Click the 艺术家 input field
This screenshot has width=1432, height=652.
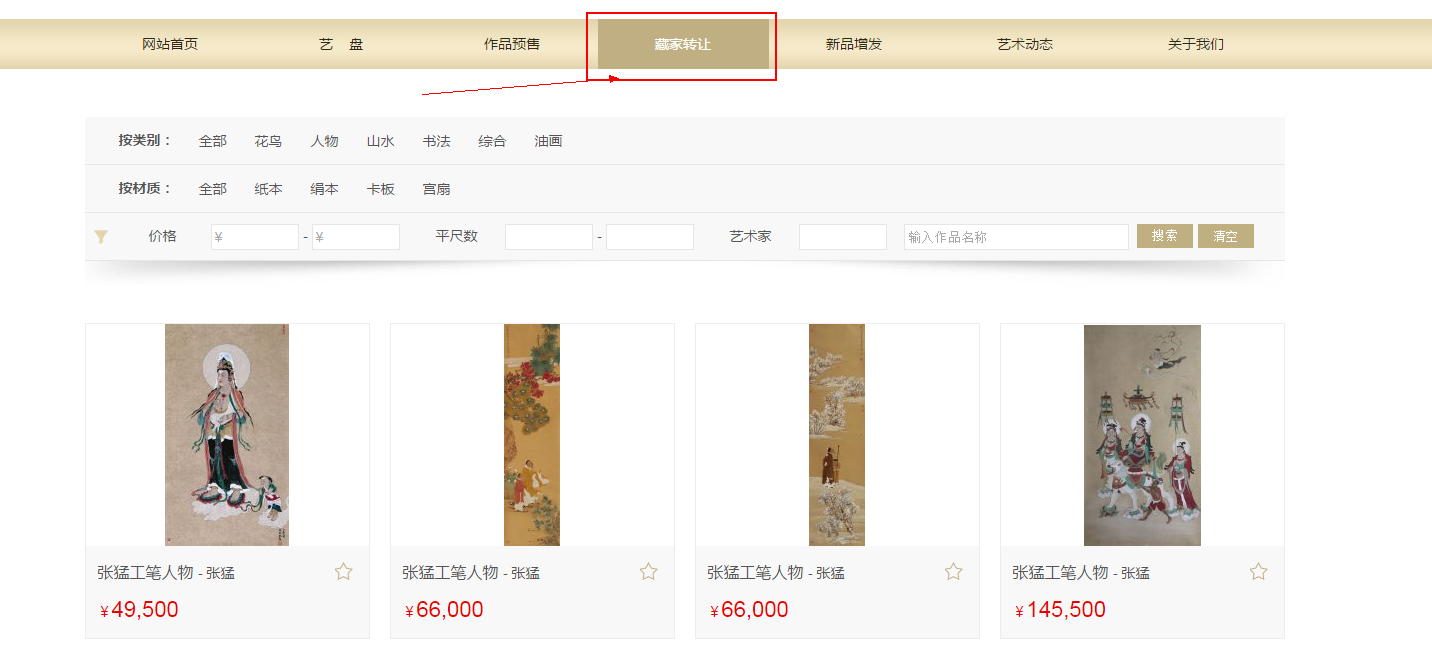click(x=843, y=237)
